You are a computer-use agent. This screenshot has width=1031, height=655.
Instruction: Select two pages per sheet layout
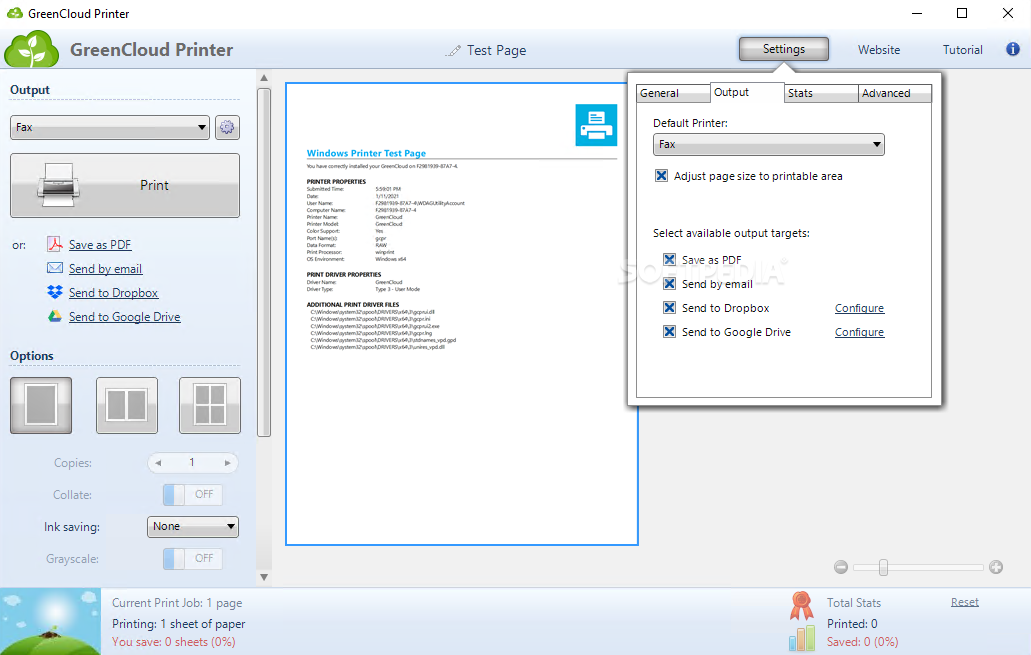[127, 405]
